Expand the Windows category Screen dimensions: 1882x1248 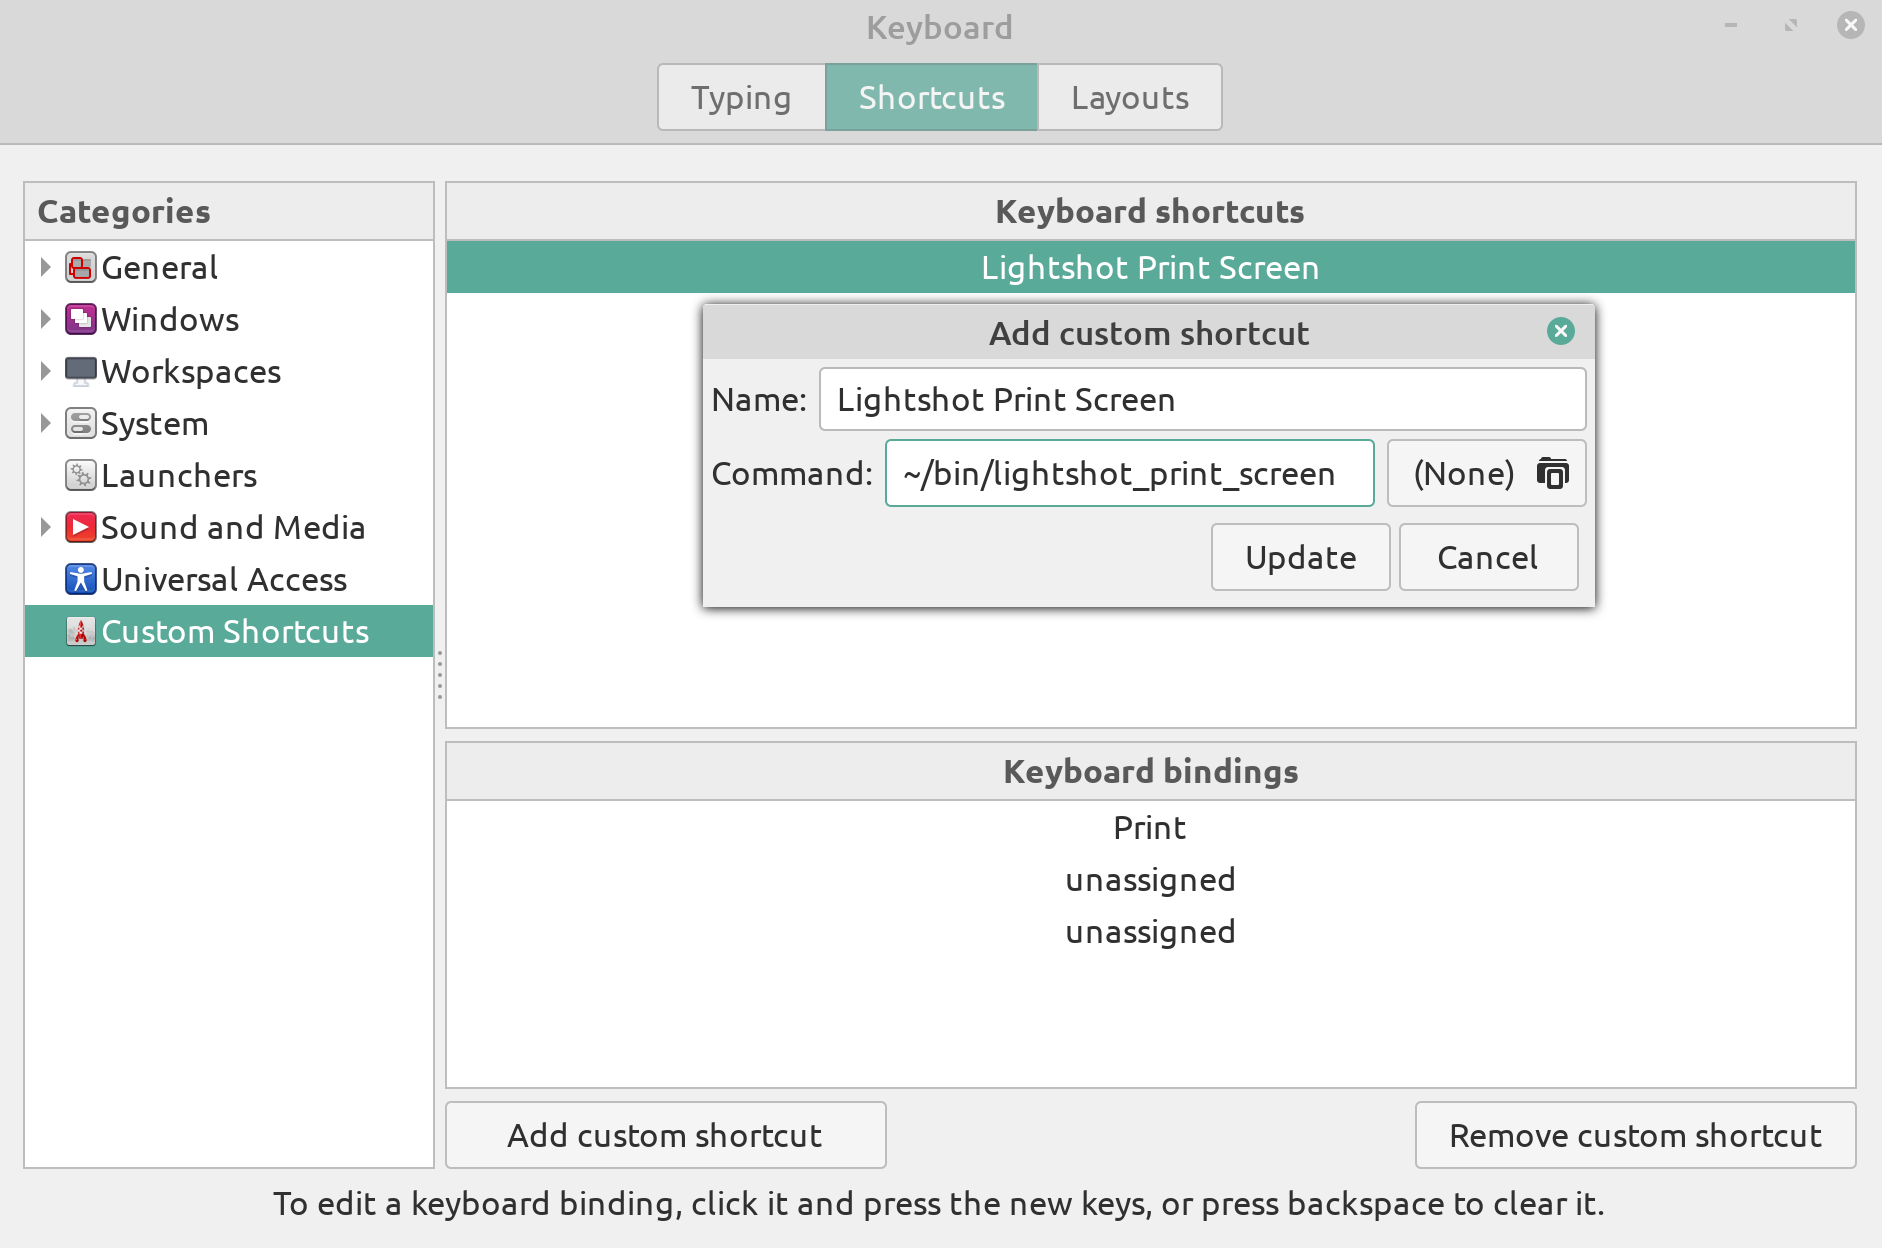tap(45, 319)
